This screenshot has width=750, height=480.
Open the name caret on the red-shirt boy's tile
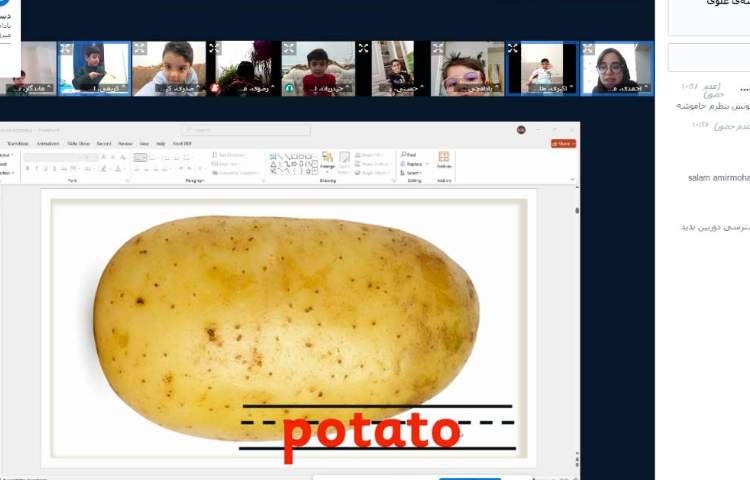point(348,87)
